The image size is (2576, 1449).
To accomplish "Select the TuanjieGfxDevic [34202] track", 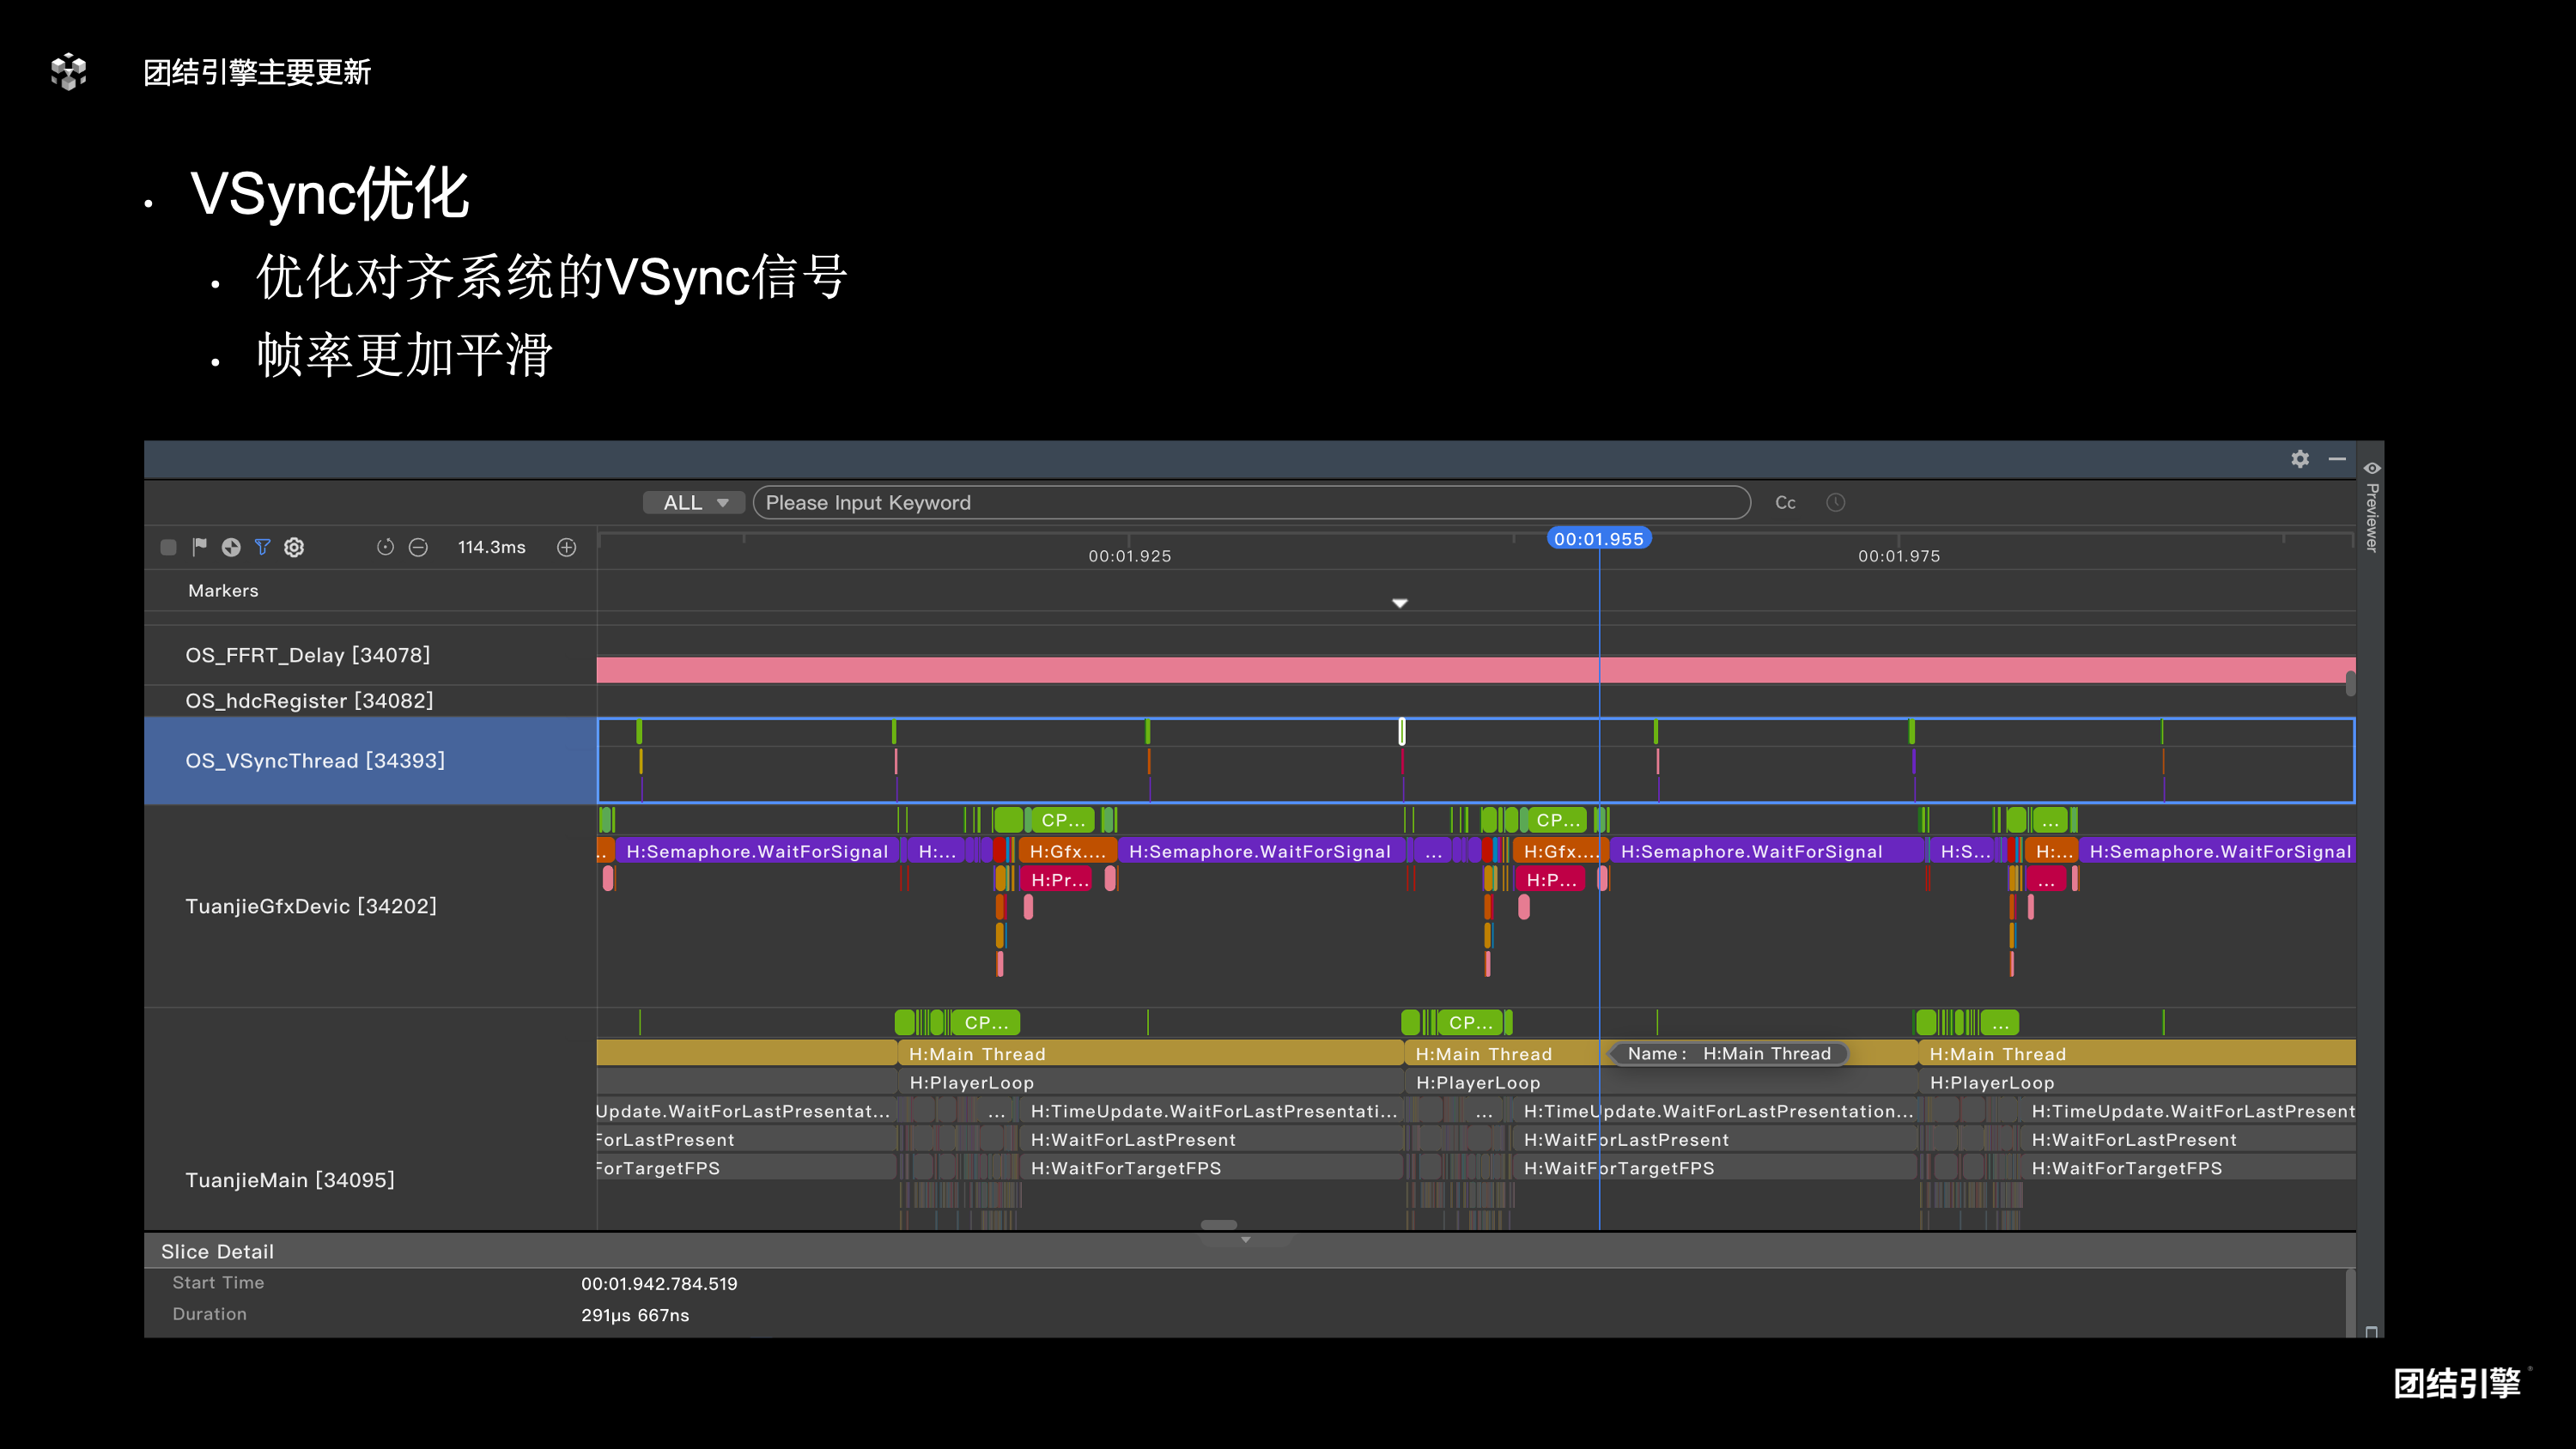I will click(x=311, y=906).
